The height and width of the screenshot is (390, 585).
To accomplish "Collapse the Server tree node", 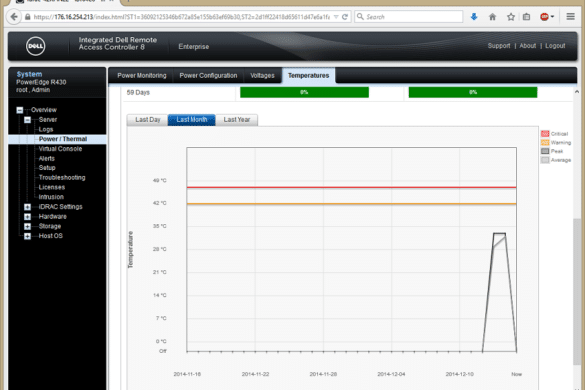I will tap(28, 120).
